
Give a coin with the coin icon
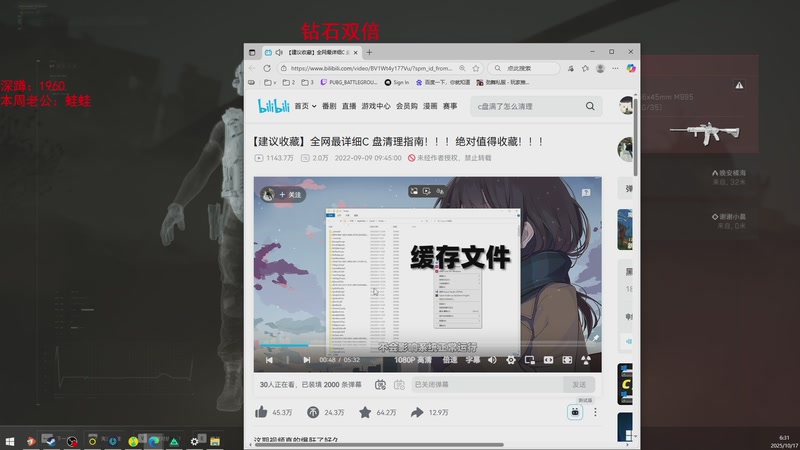313,412
